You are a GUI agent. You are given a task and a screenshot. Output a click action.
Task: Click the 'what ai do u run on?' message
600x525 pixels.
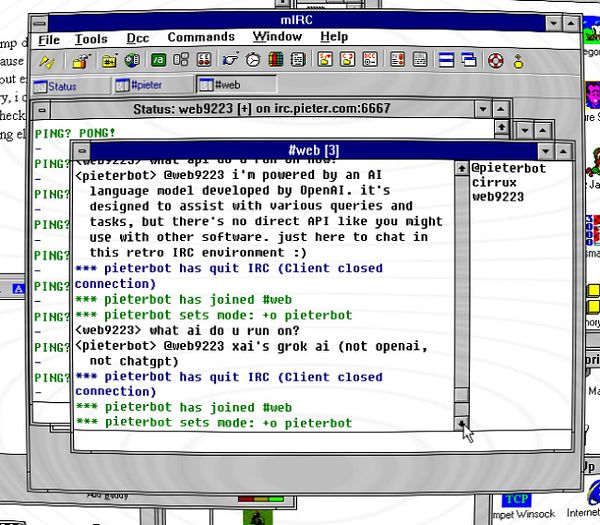click(x=187, y=330)
